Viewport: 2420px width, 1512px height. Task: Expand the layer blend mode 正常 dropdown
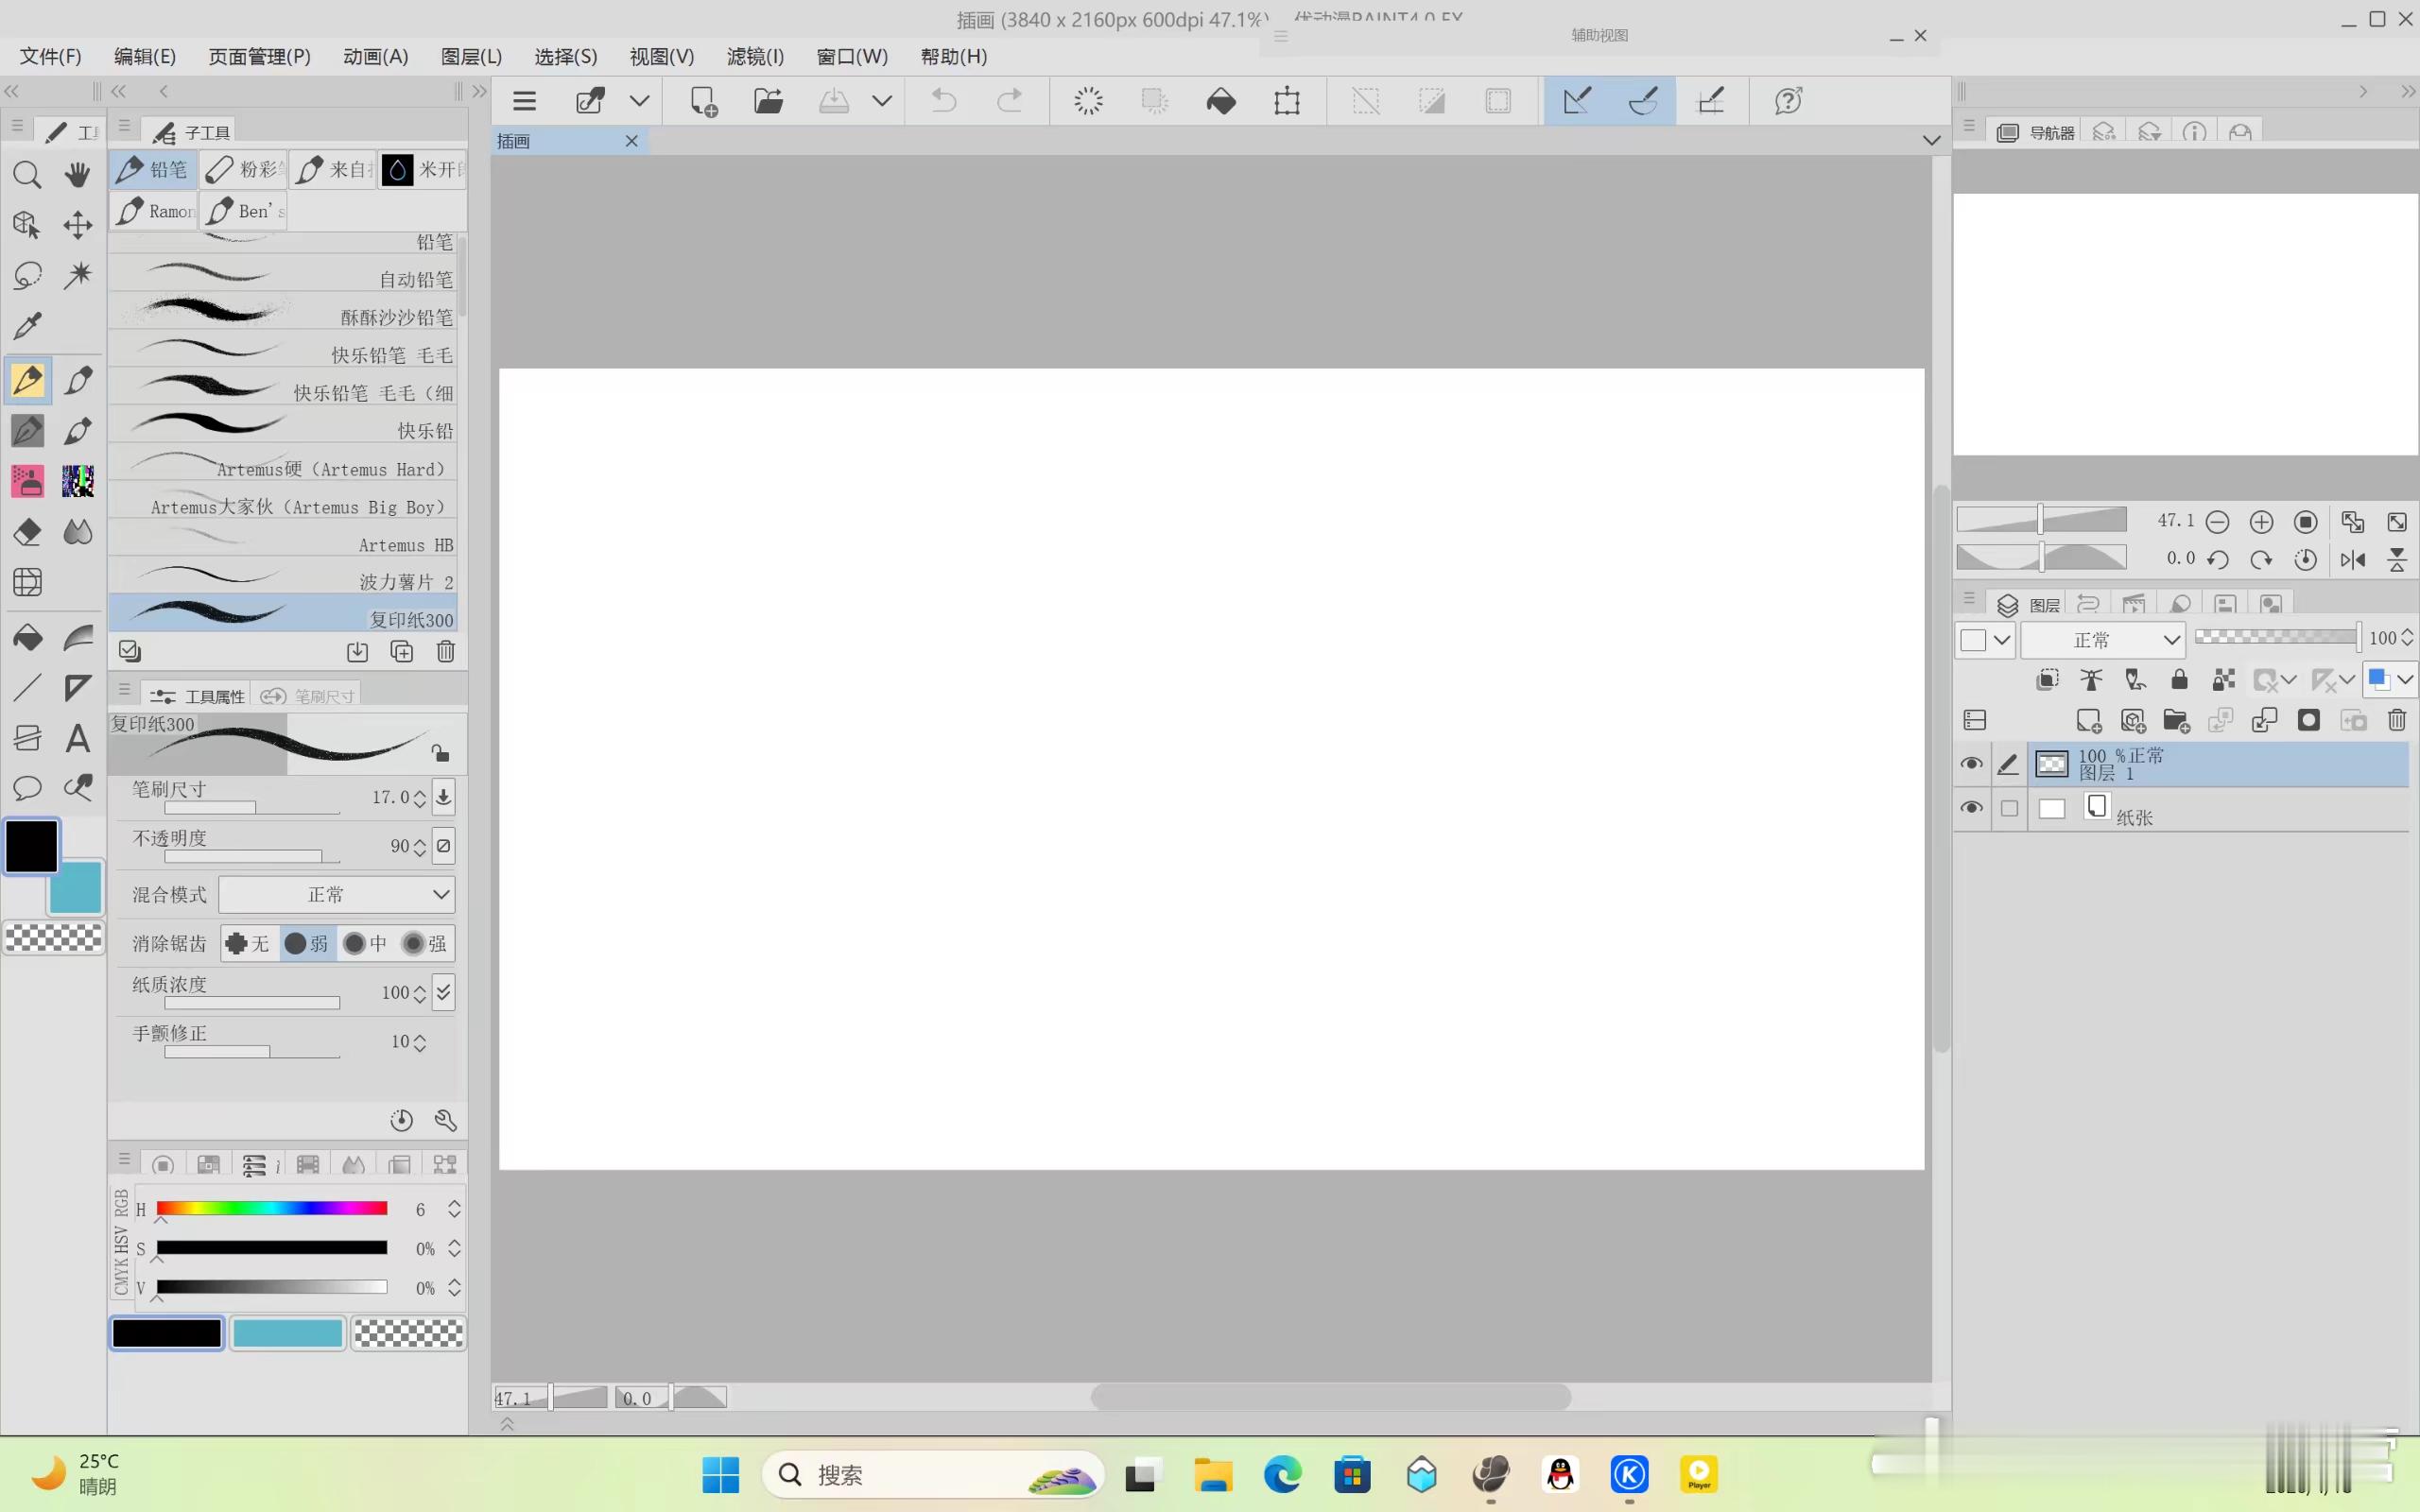2102,640
